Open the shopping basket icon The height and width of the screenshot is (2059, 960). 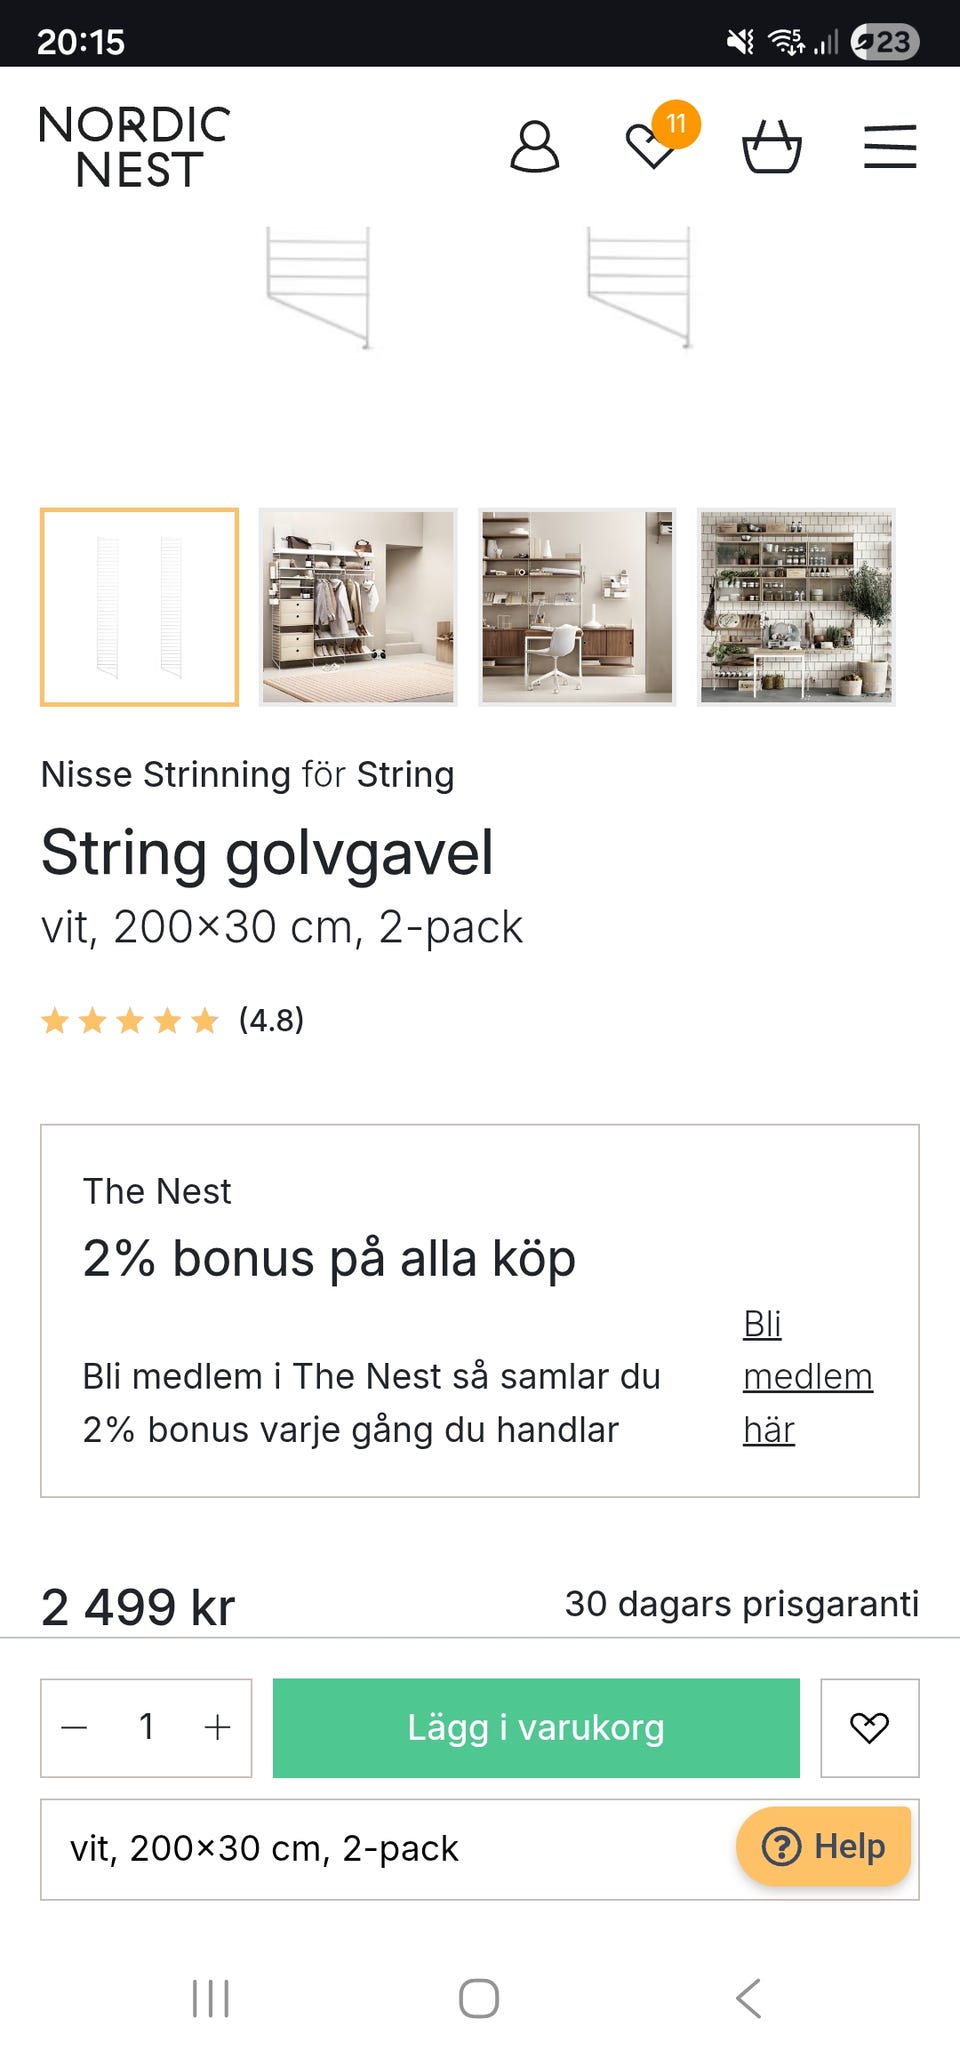(770, 146)
